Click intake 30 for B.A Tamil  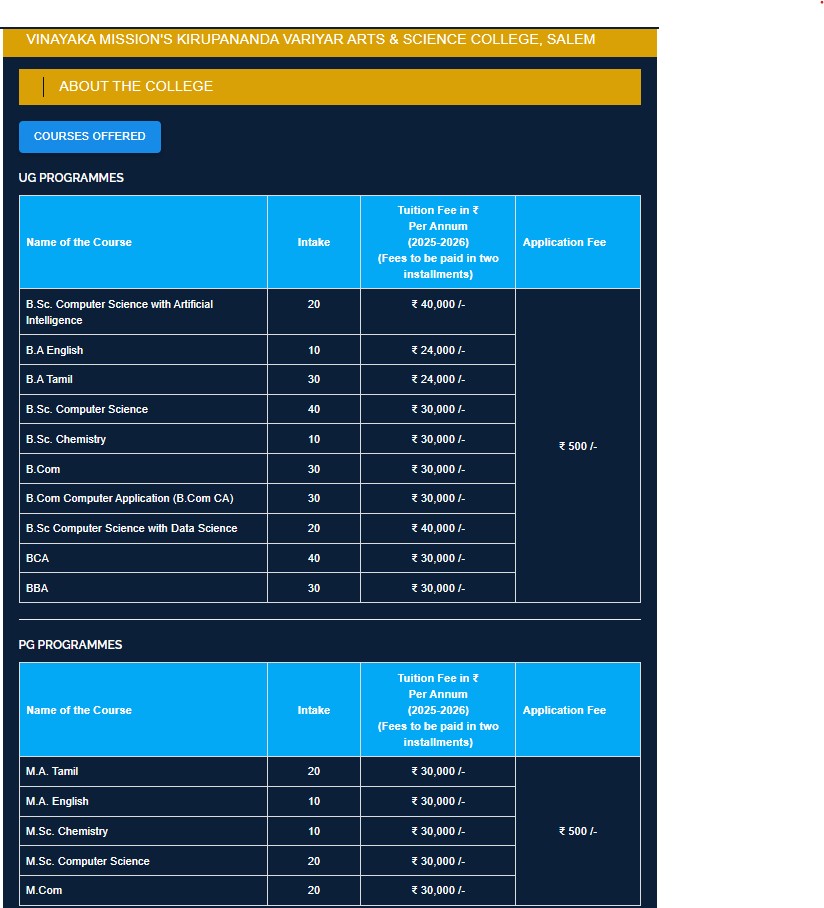point(314,379)
